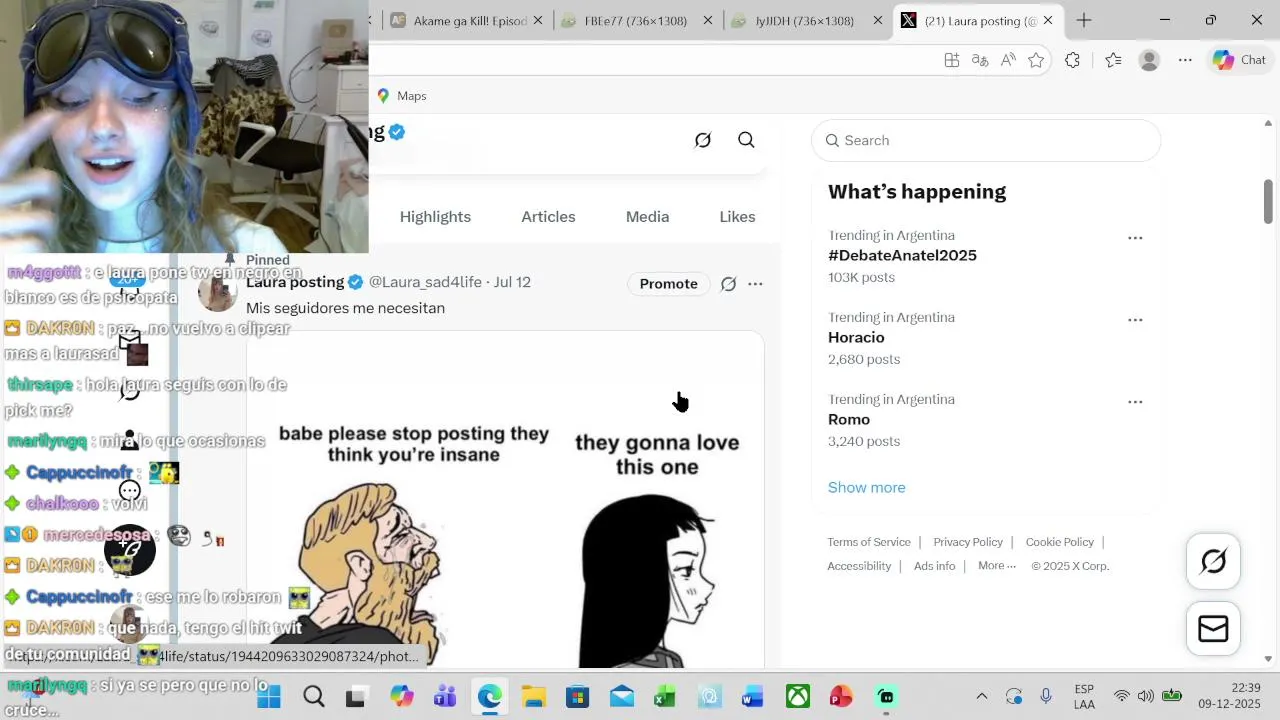This screenshot has height=720, width=1280.
Task: Open Romo trending topic
Action: 849,419
